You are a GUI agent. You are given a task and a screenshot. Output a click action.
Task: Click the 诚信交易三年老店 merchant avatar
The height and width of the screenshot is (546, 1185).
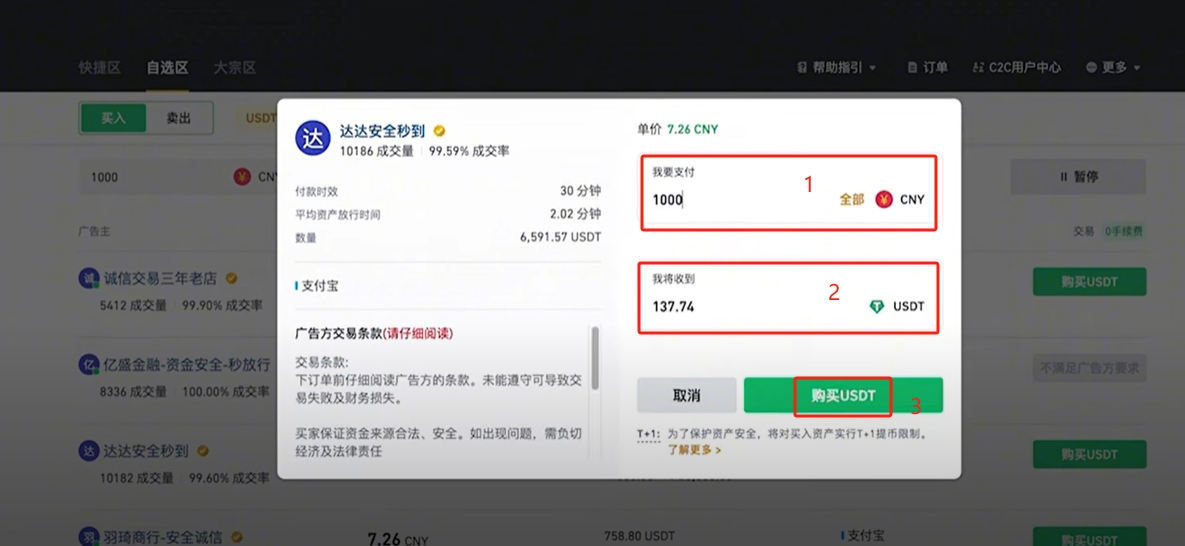(88, 278)
